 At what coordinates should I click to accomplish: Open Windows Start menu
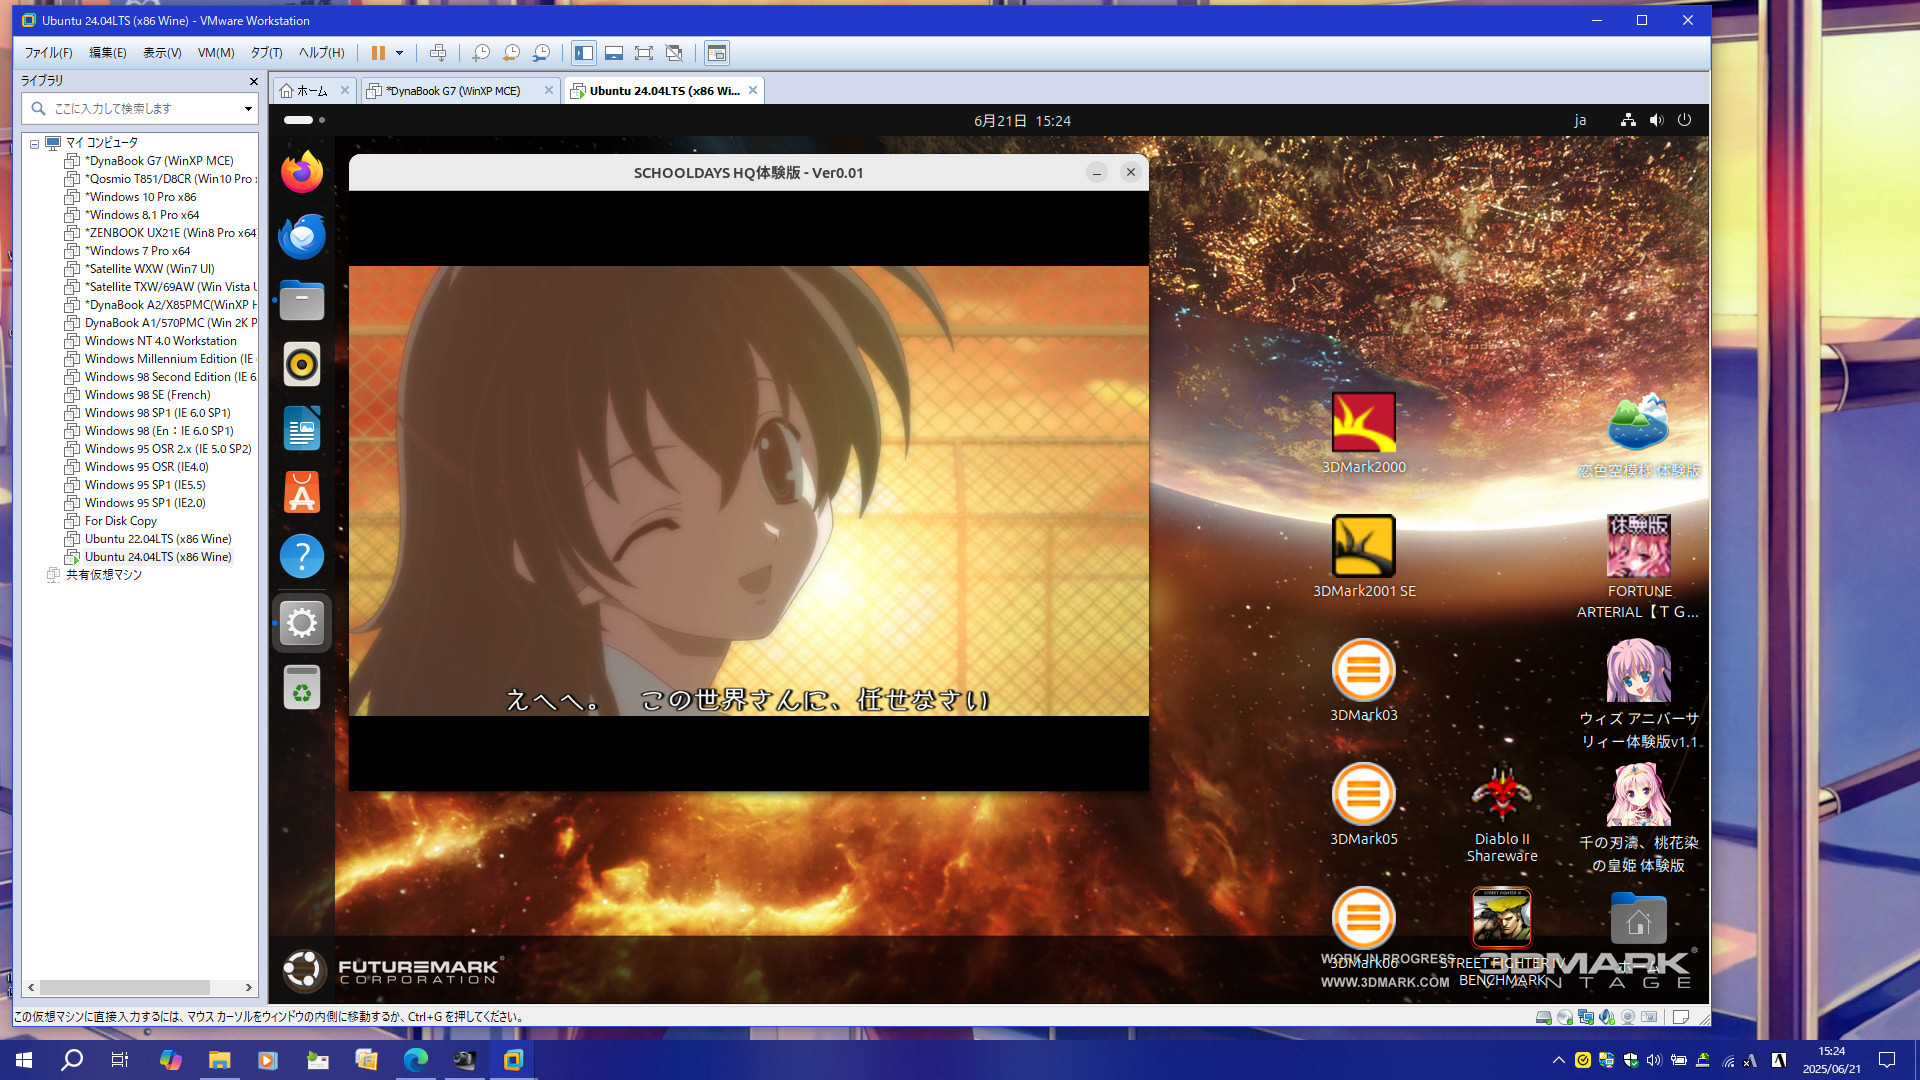[24, 1060]
